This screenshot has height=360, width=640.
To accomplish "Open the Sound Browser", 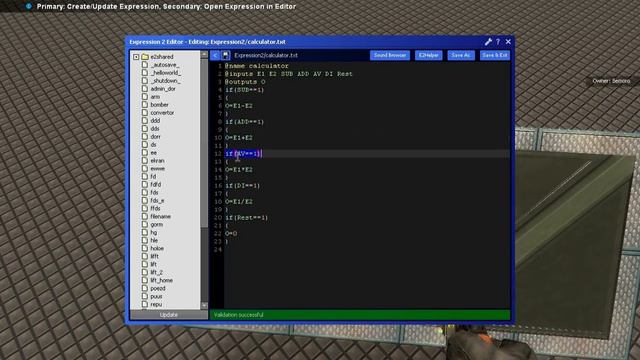I will coord(390,55).
